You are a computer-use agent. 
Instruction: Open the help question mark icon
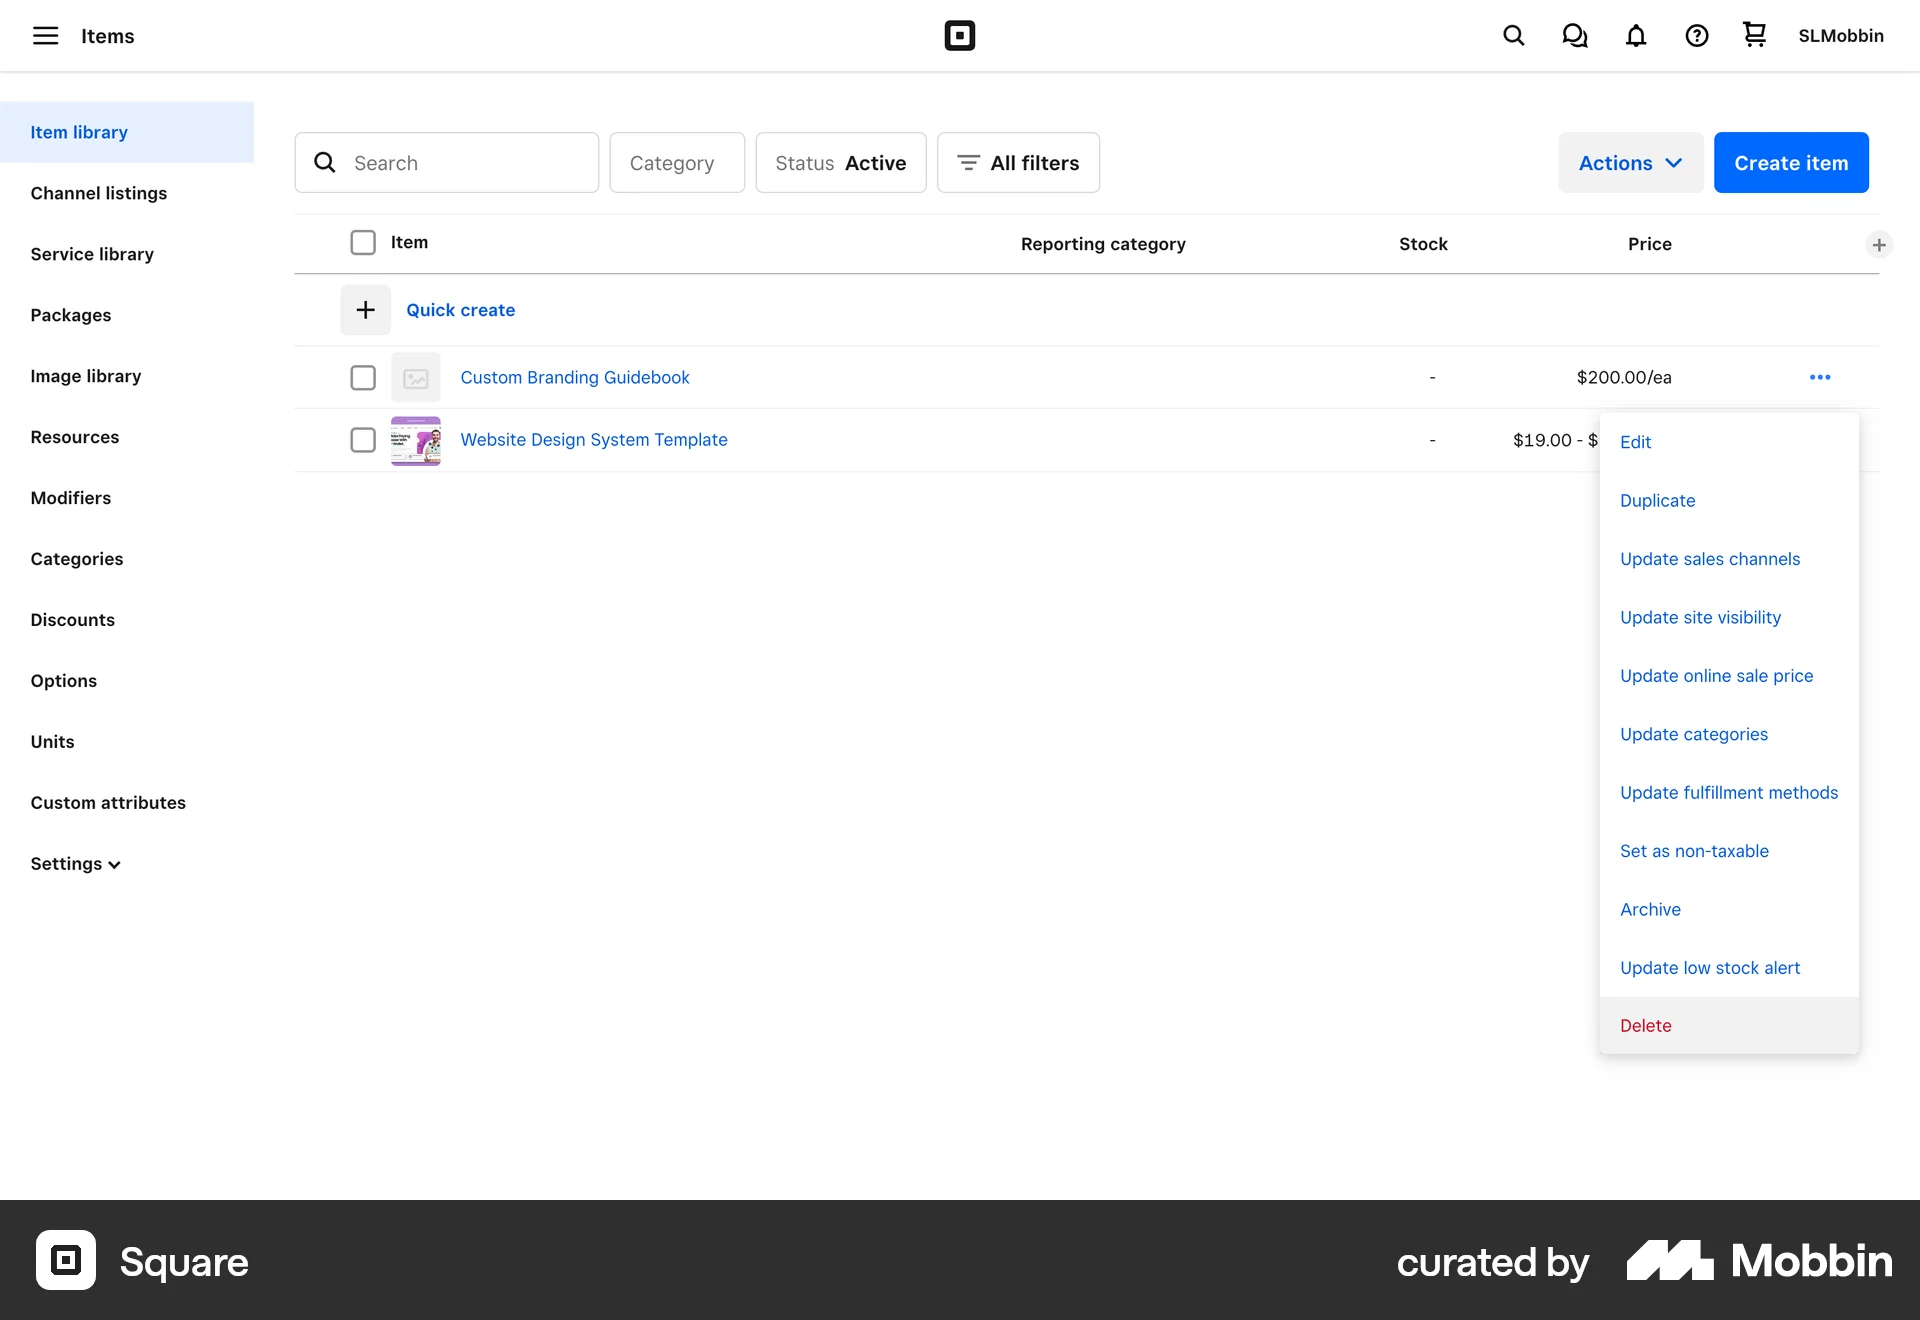(x=1696, y=35)
